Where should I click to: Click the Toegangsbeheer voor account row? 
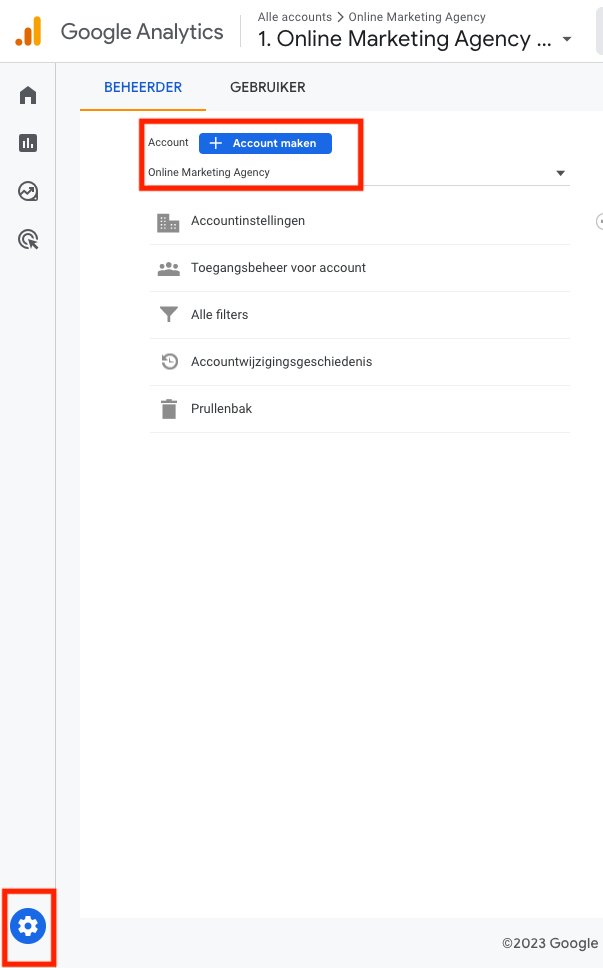[x=278, y=267]
